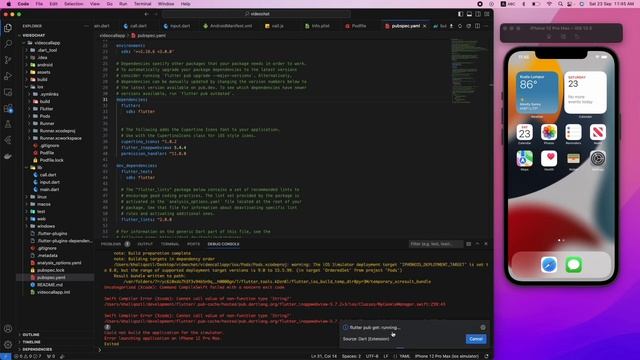Toggle the bottom panel layout icon
Image resolution: width=640 pixels, height=360 pixels.
click(x=469, y=14)
